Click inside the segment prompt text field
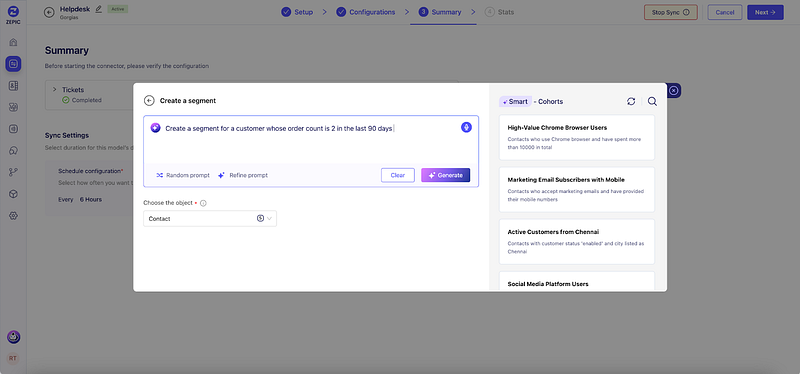Viewport: 800px width, 374px height. (311, 142)
